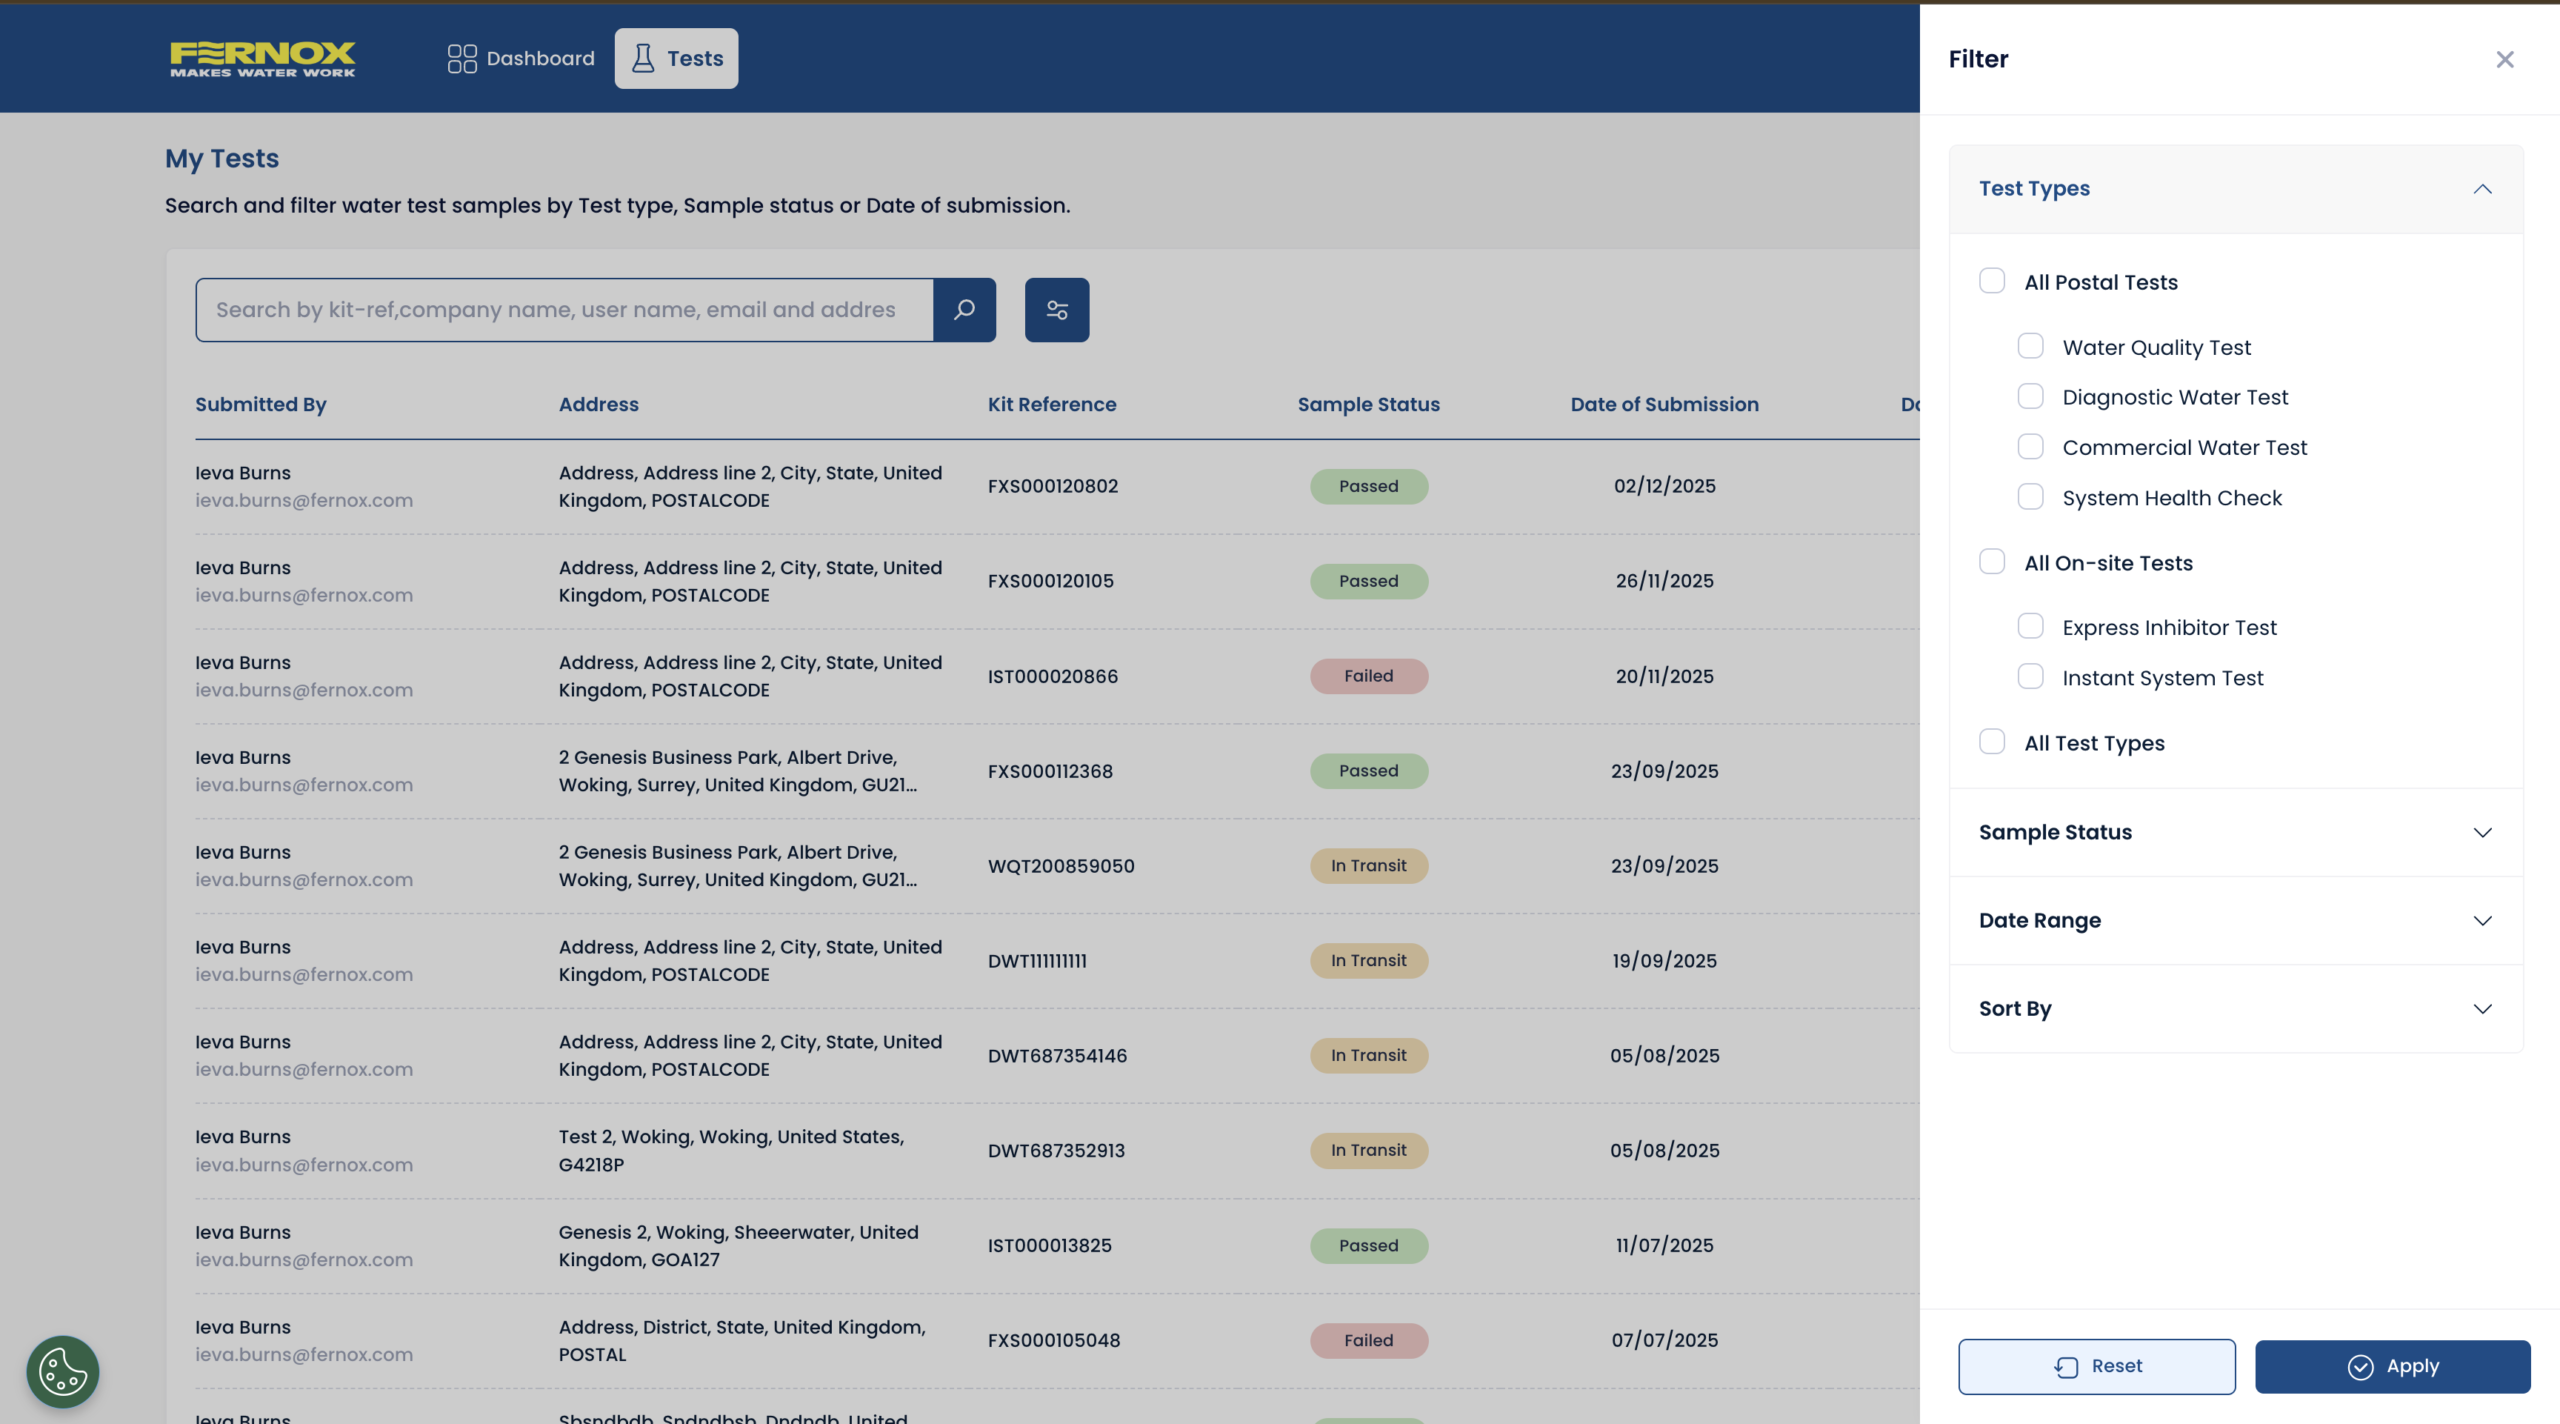This screenshot has width=2560, height=1424.
Task: Click the kit reference search input field
Action: [564, 310]
